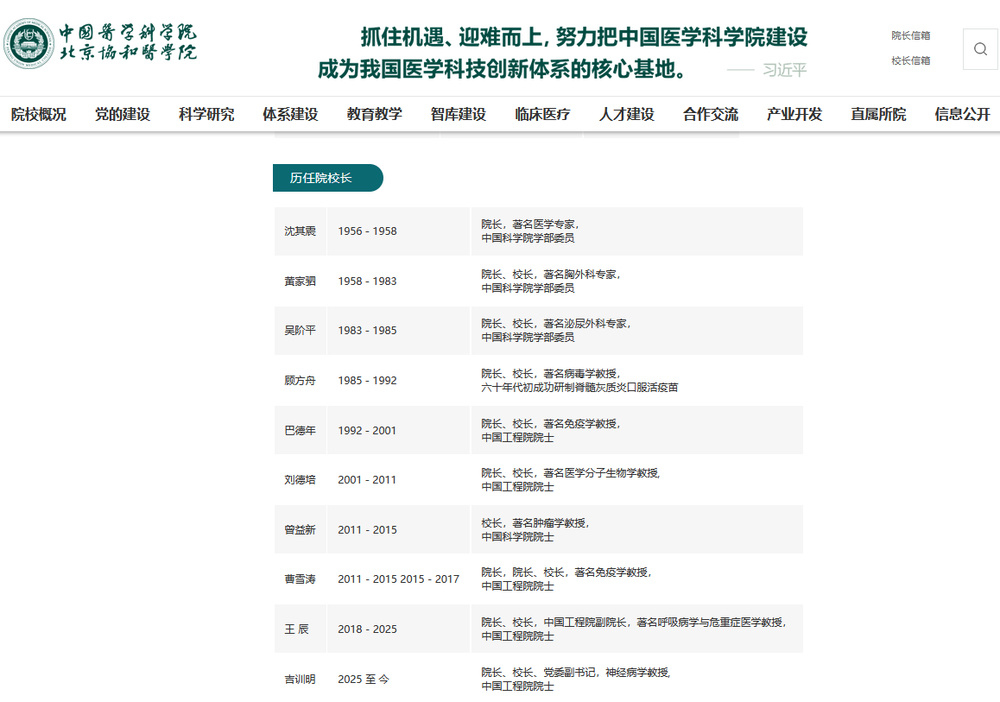The height and width of the screenshot is (702, 1000).
Task: Open the 临床医疗 menu item
Action: pos(543,114)
